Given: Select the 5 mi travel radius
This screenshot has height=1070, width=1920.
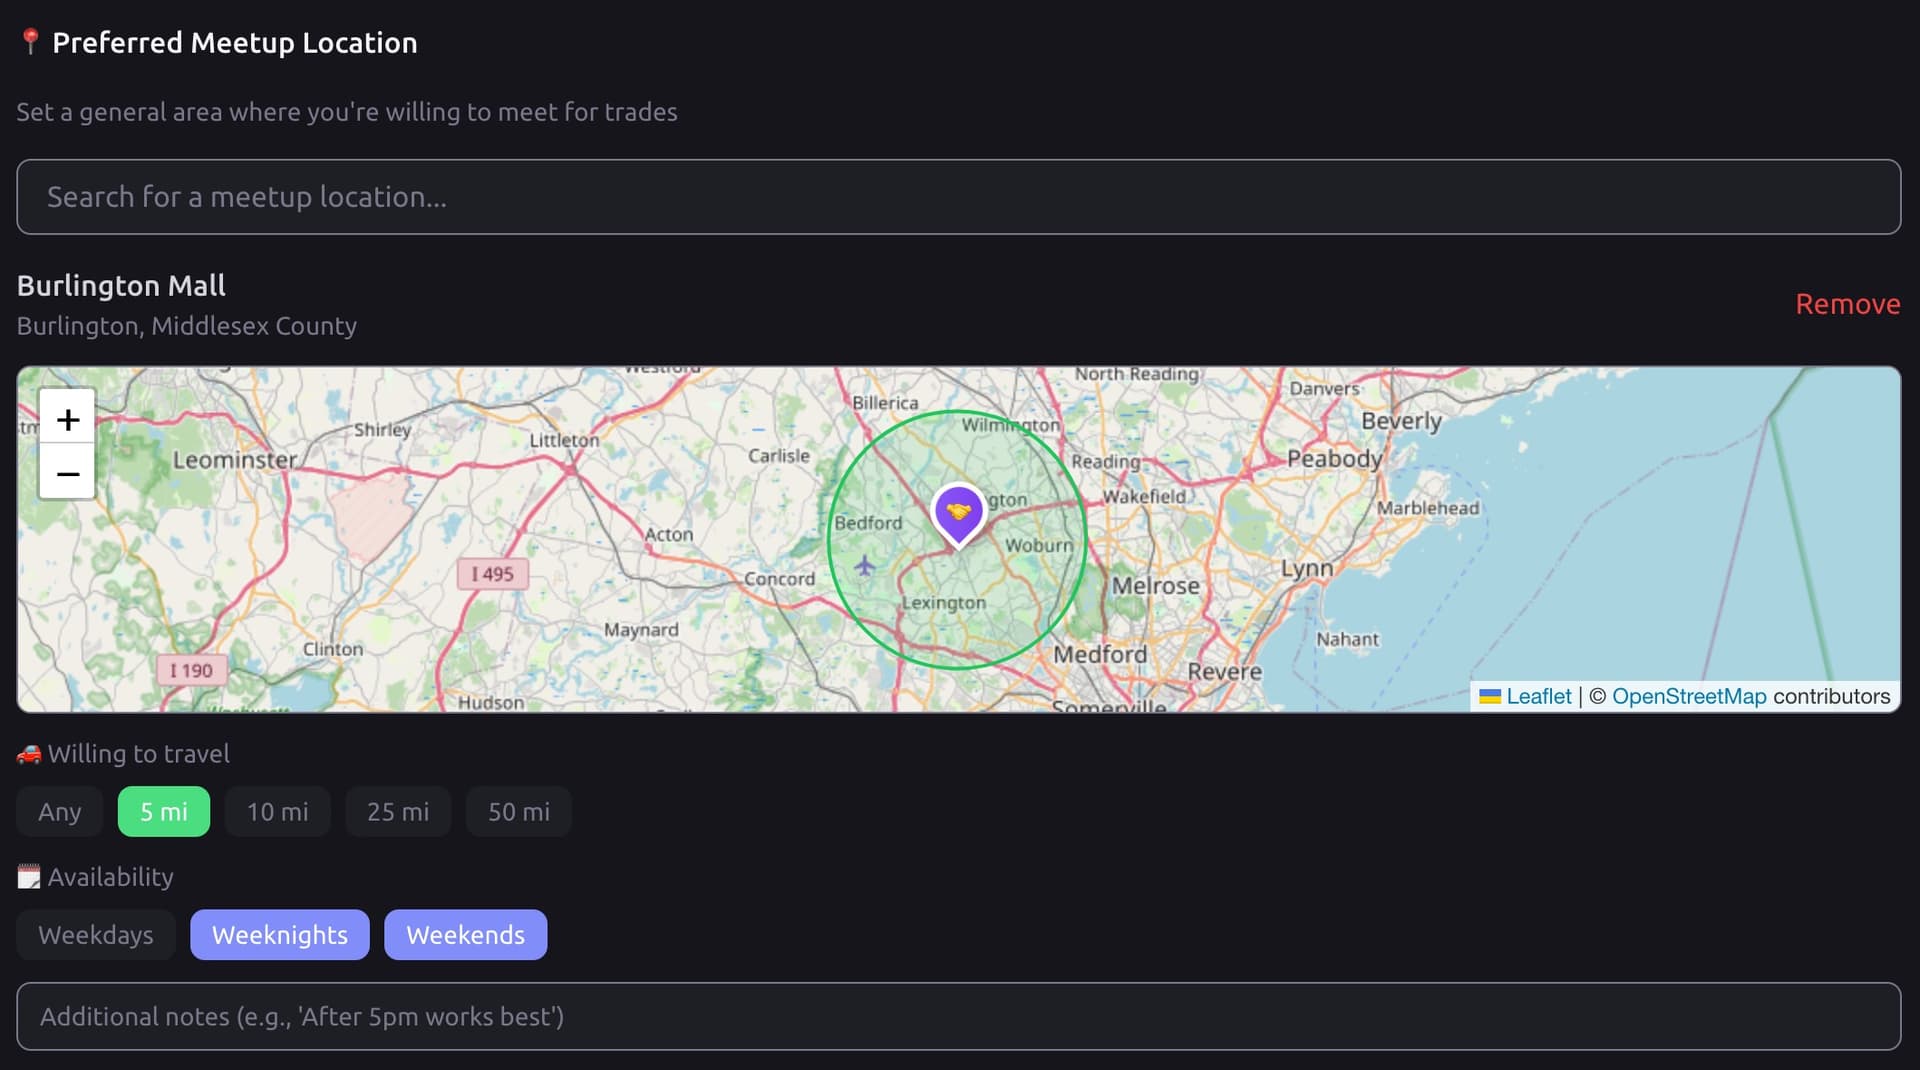Looking at the screenshot, I should pos(163,812).
